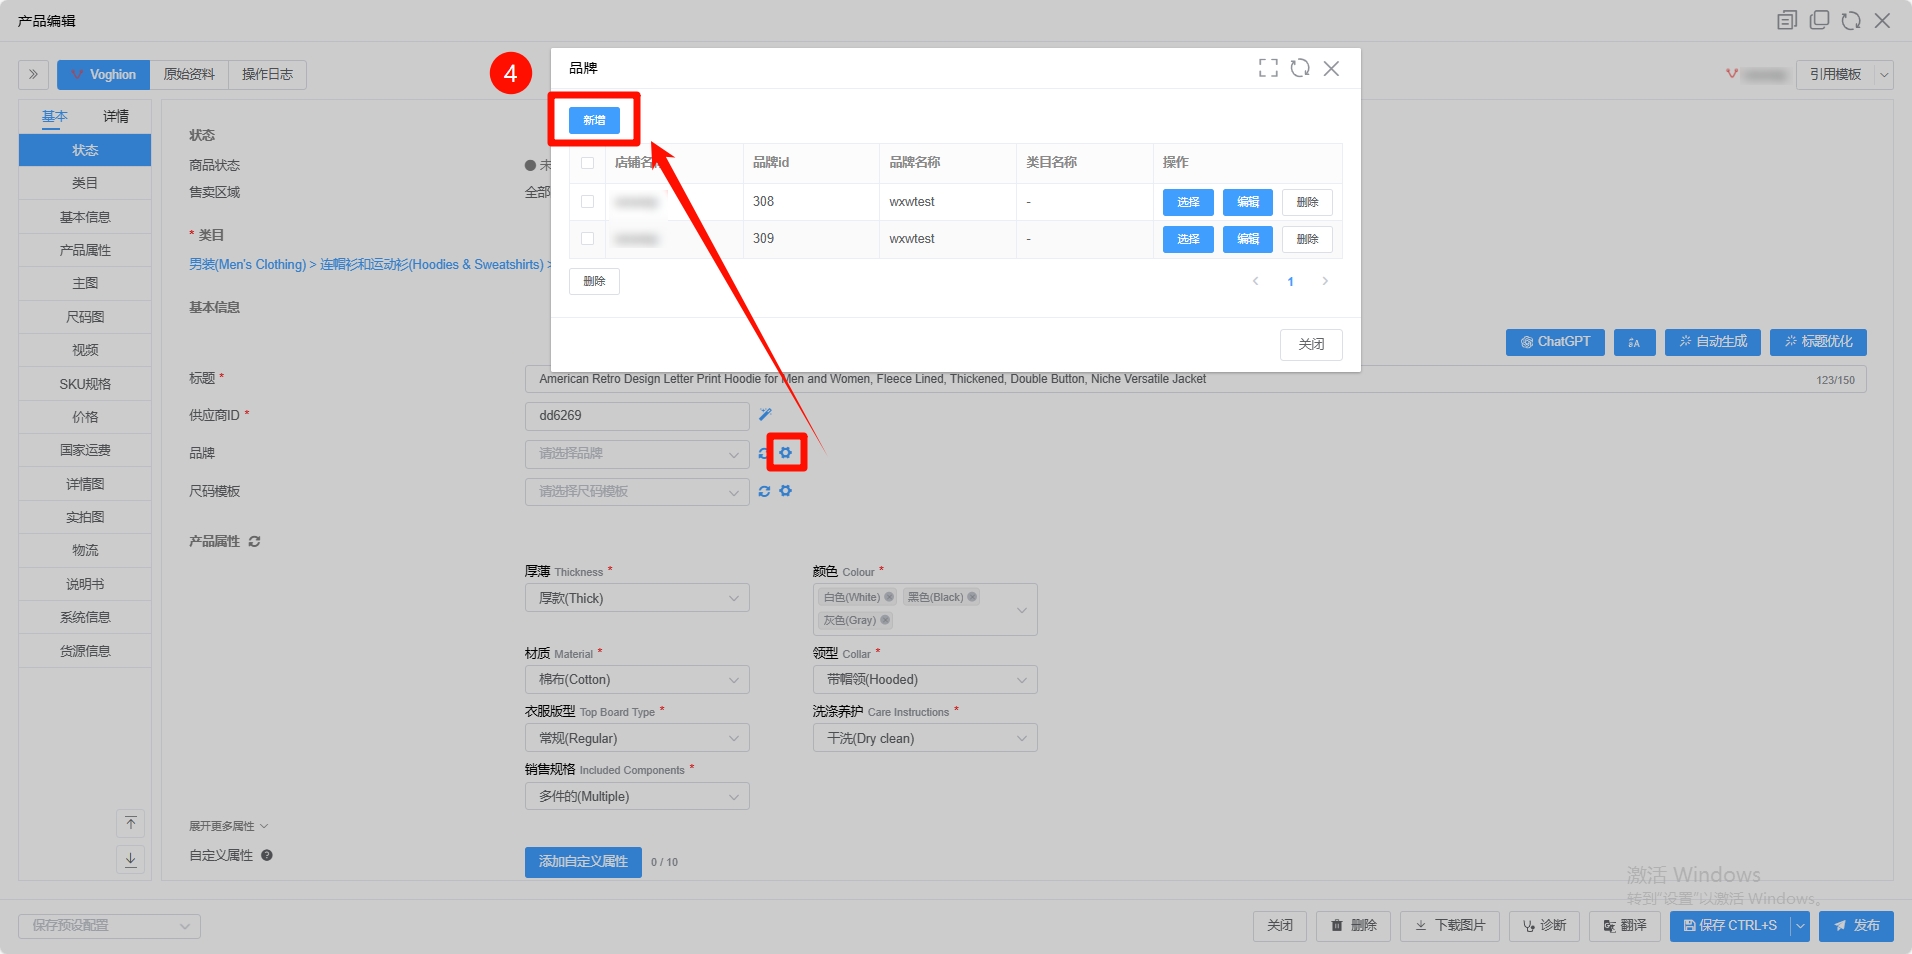This screenshot has height=954, width=1912.
Task: Click the magic wand beside supplier ID
Action: coord(765,415)
